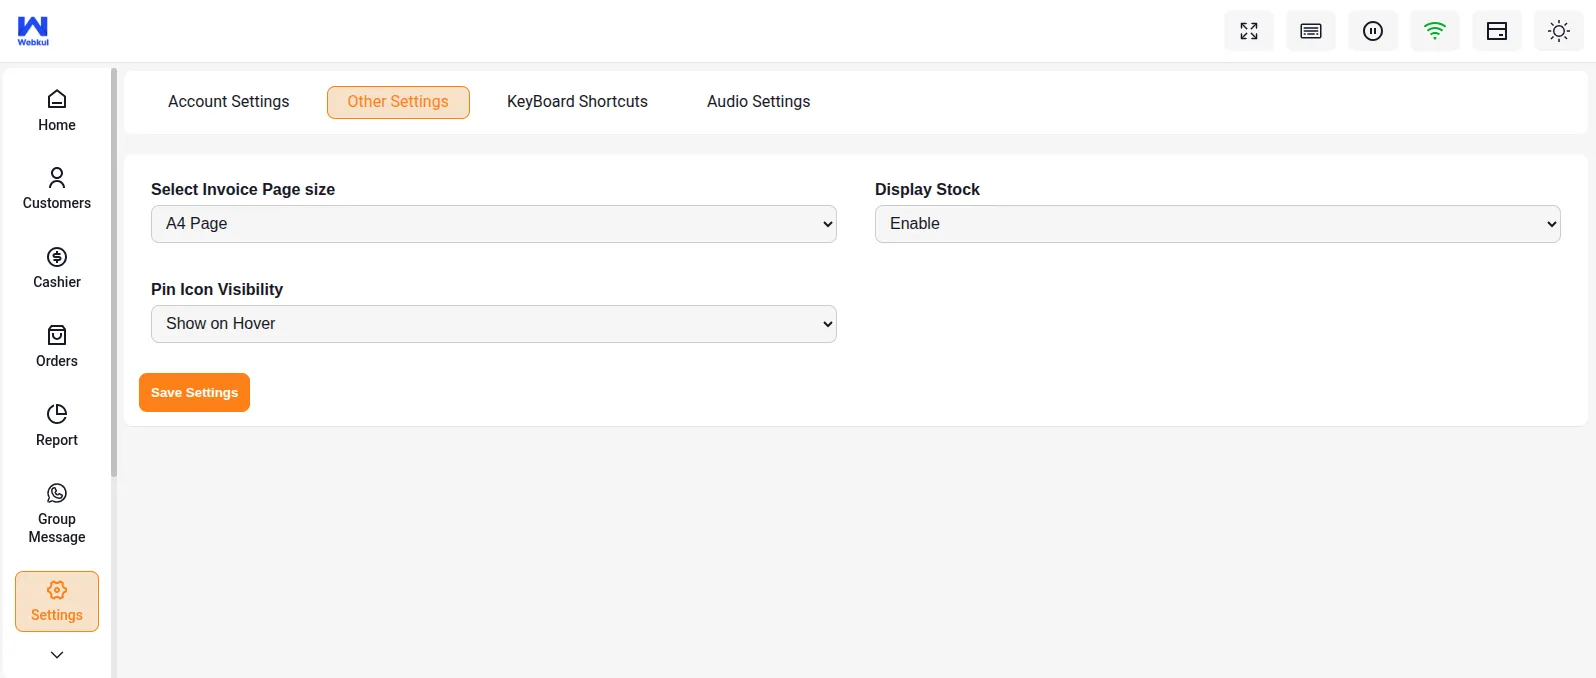
Task: Click the Webkul logo
Action: click(33, 31)
